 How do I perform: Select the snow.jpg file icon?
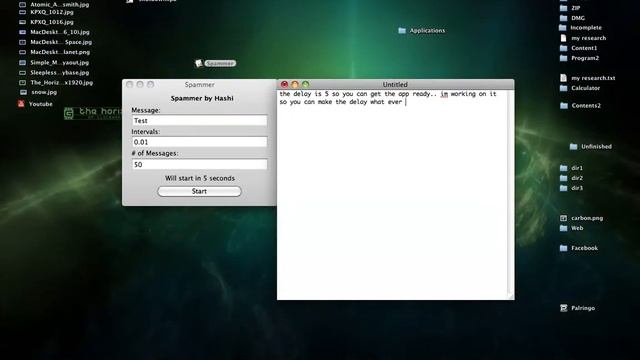[23, 92]
